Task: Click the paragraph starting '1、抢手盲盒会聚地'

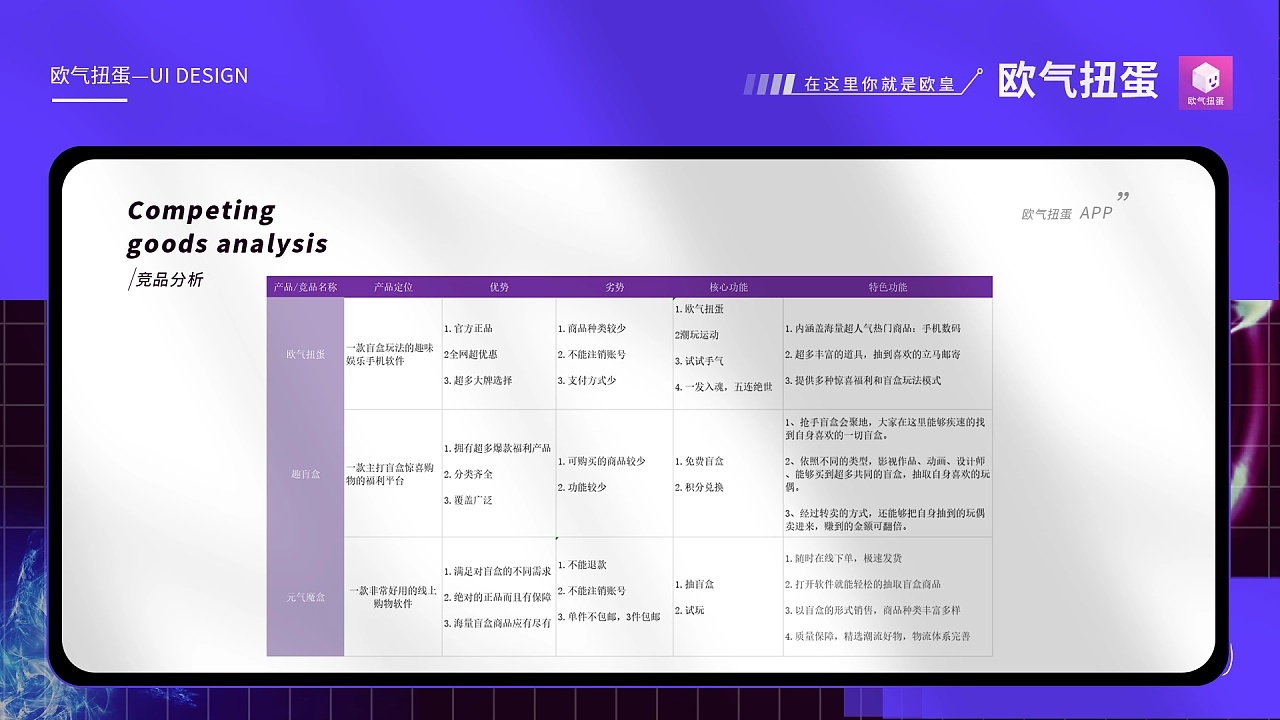Action: coord(886,429)
